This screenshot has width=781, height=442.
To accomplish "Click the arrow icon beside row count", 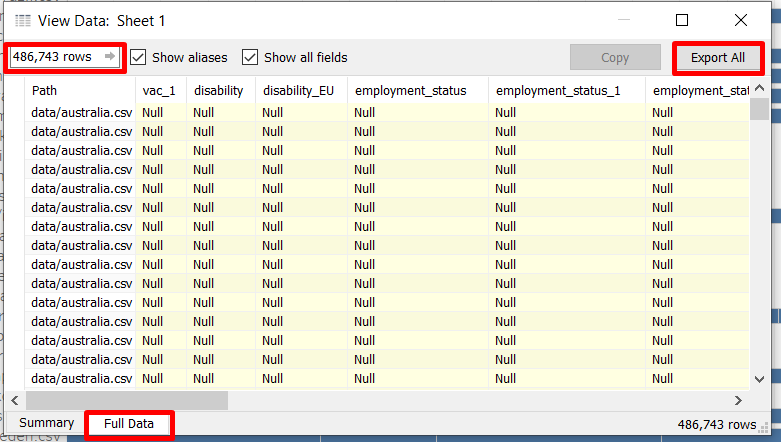I will [x=110, y=56].
